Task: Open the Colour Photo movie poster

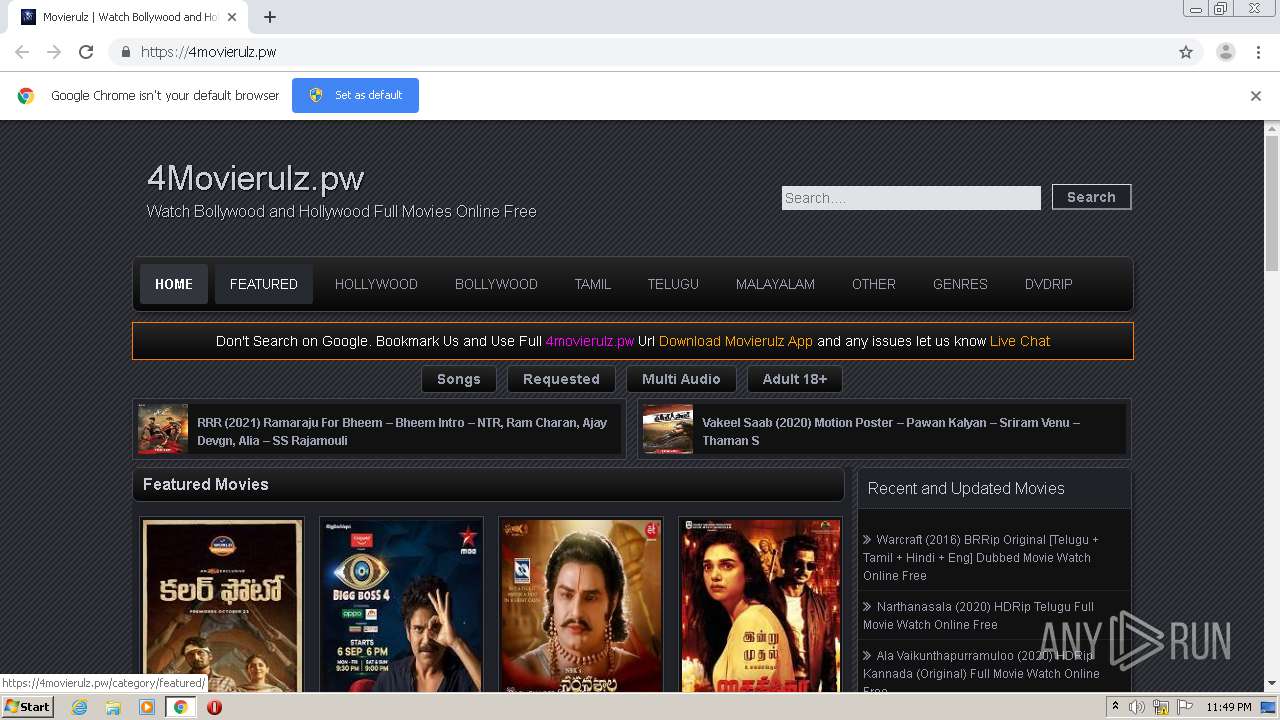Action: 222,604
